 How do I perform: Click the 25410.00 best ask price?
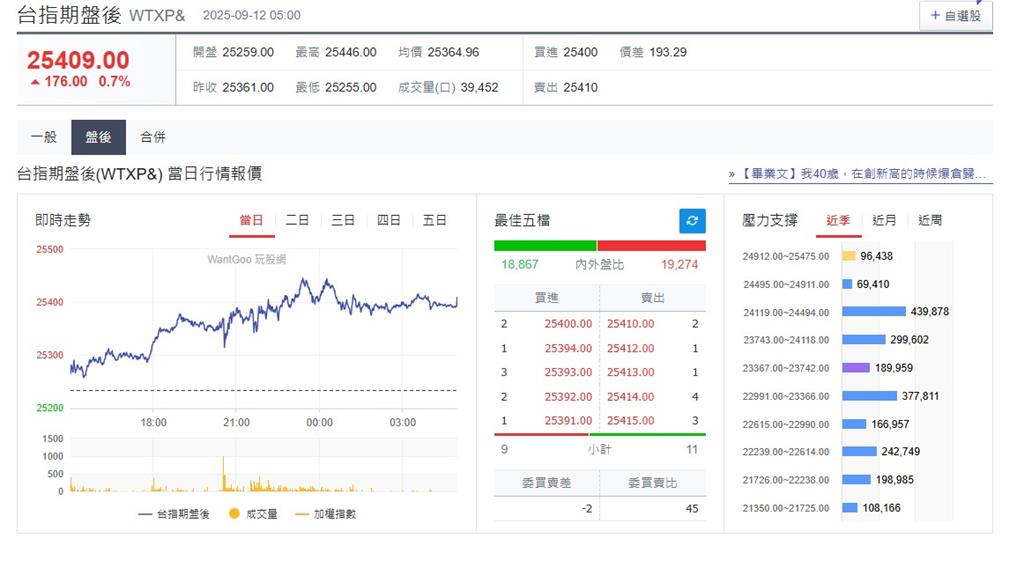630,324
